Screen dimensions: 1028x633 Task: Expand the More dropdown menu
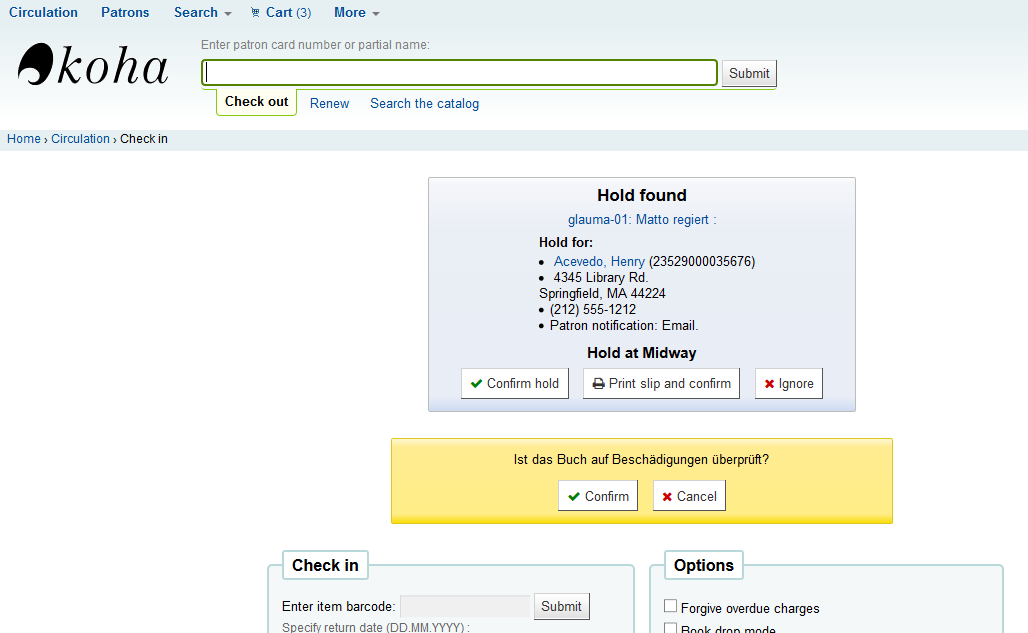point(356,13)
